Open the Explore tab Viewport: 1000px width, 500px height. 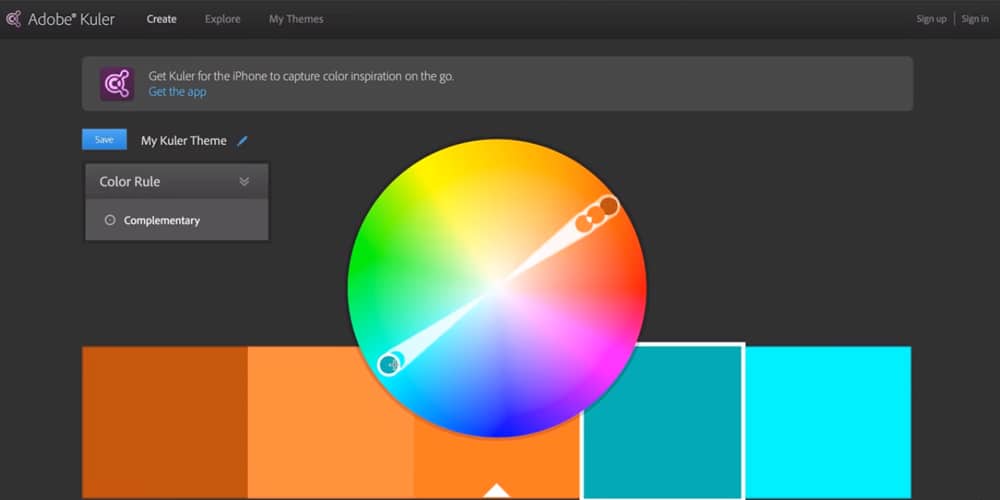[x=223, y=19]
